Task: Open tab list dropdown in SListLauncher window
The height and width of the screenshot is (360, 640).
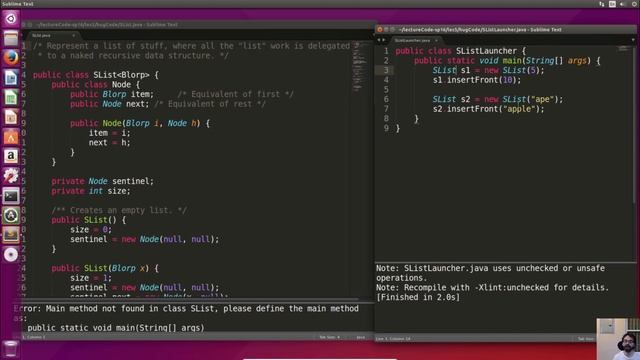Action: tap(633, 40)
